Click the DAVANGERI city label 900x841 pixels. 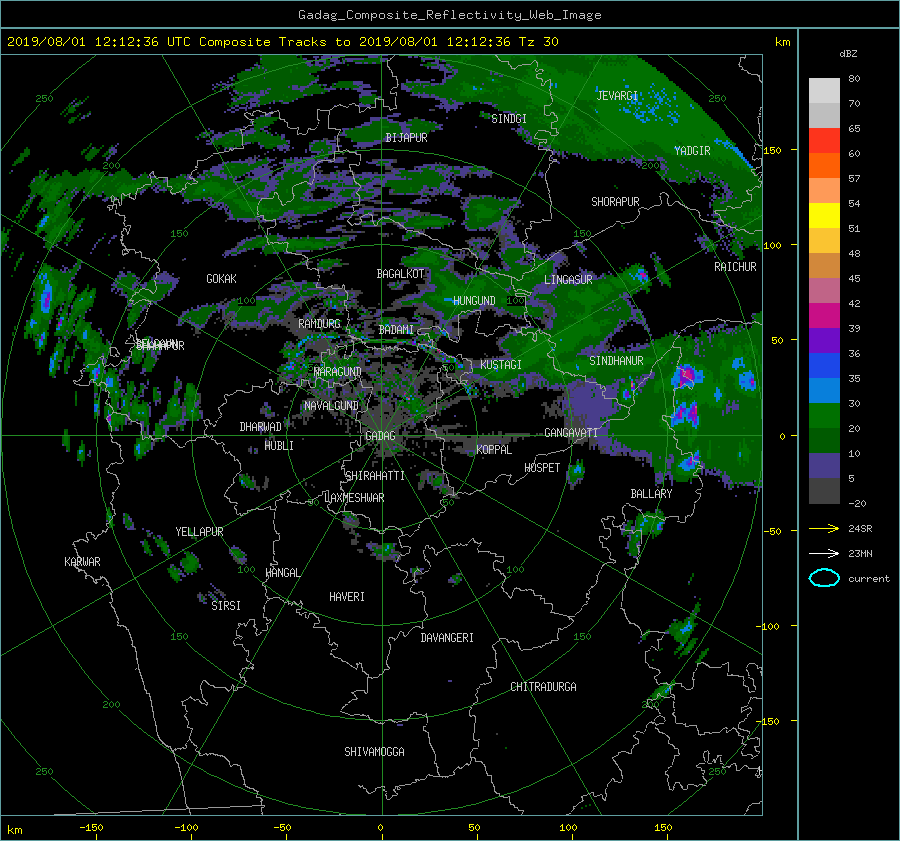tap(447, 638)
